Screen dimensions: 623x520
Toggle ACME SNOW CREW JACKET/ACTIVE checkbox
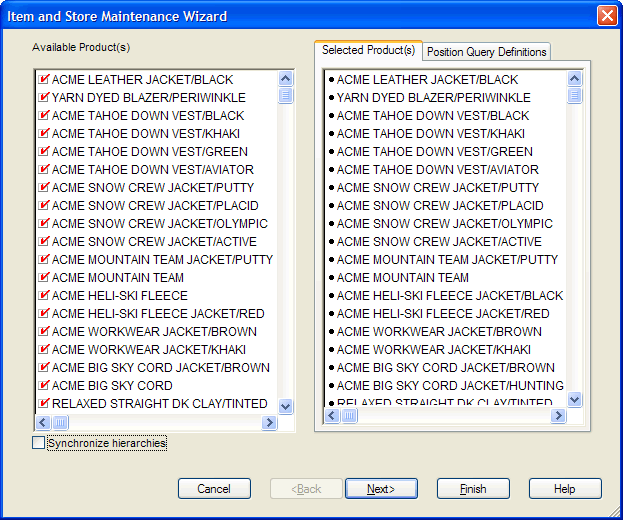[x=44, y=242]
